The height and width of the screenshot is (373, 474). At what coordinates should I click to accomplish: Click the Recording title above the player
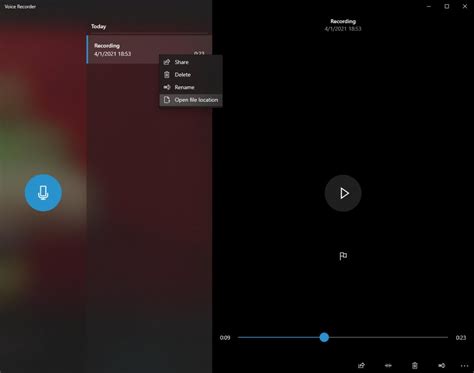(343, 21)
